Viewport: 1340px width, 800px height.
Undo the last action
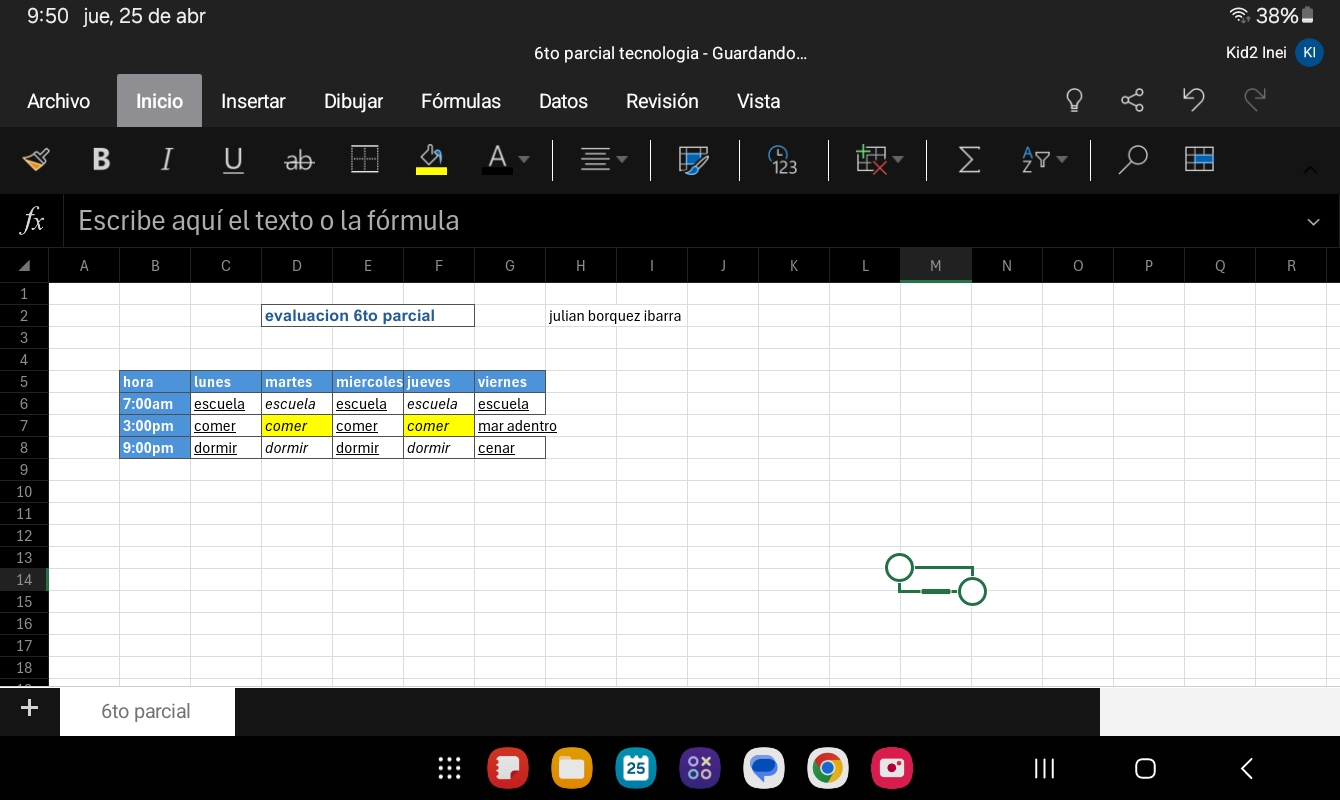point(1193,100)
